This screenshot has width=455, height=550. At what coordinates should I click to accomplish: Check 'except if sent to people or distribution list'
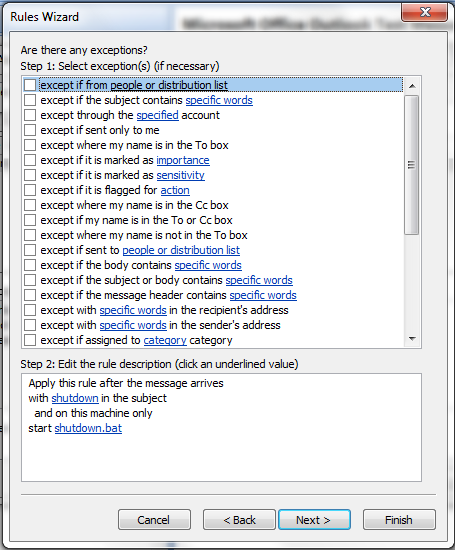30,250
